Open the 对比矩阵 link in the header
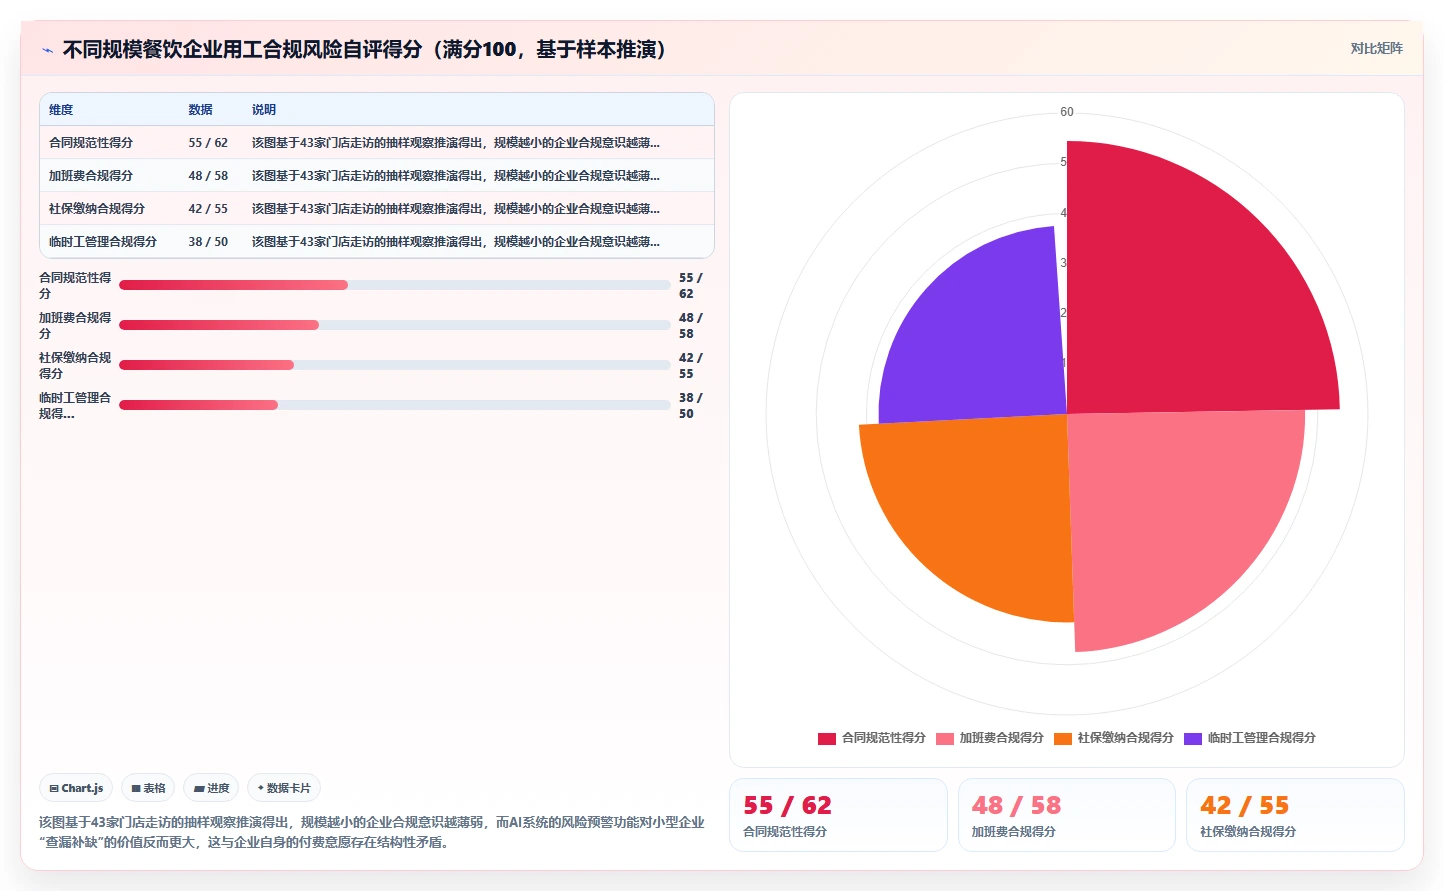This screenshot has width=1444, height=891. tap(1376, 48)
